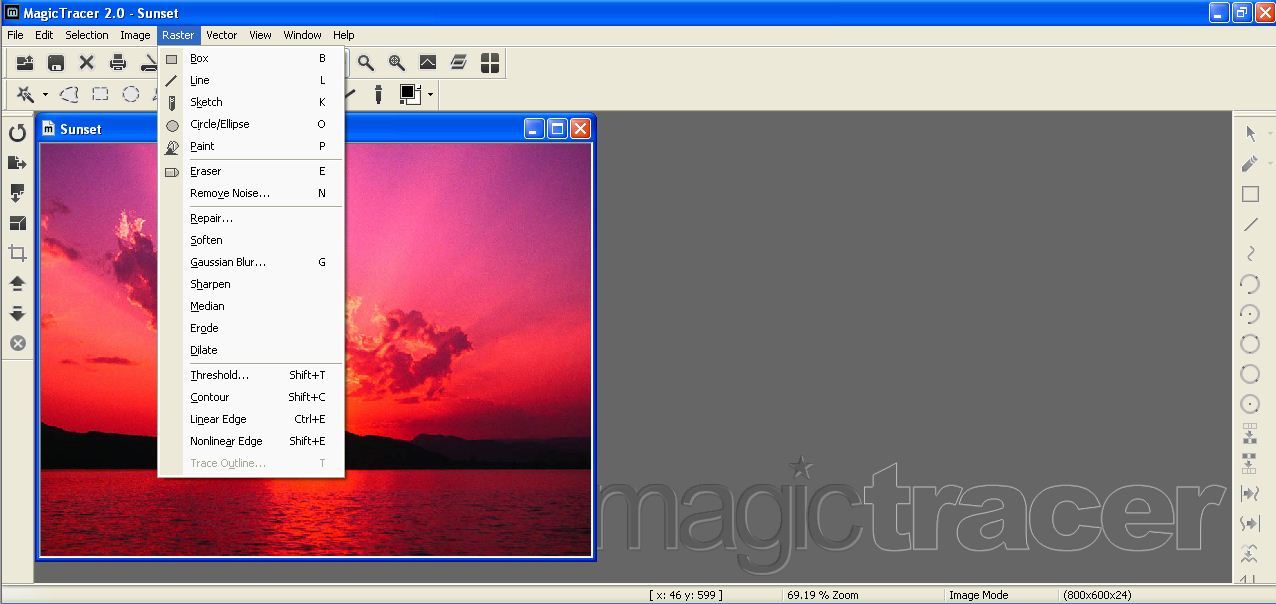Click the split-panel icon in left sidebar
This screenshot has height=604, width=1276.
[17, 223]
